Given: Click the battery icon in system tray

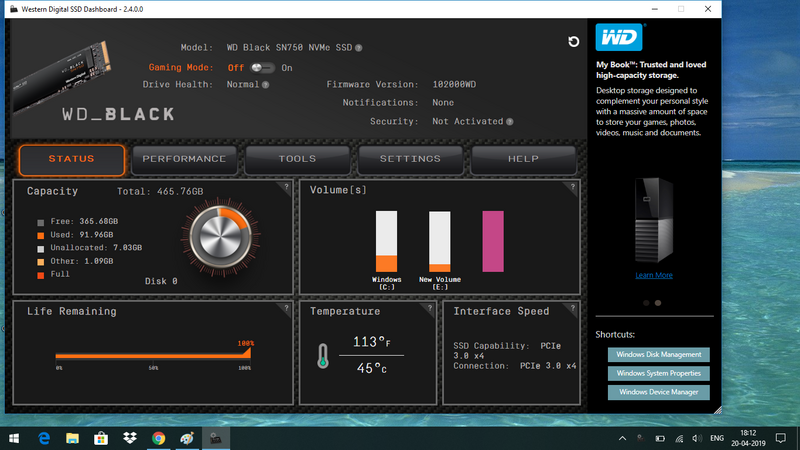Looking at the screenshot, I should pos(660,438).
